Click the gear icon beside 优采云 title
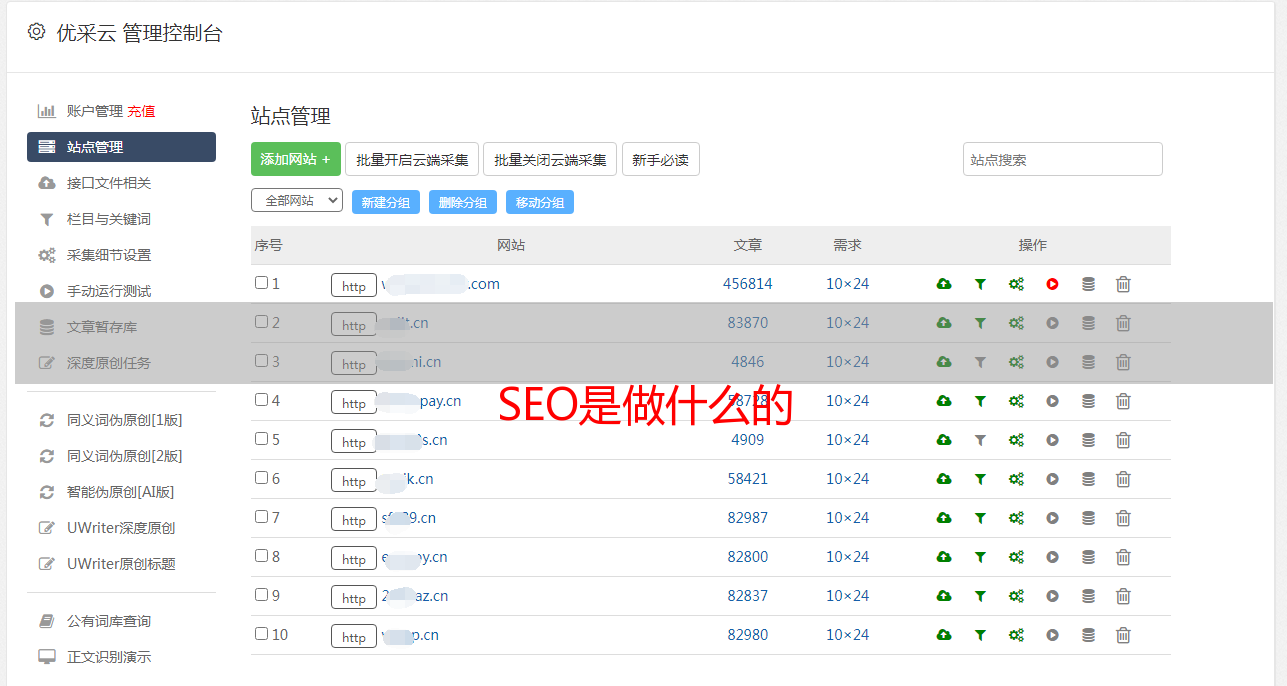Viewport: 1287px width, 686px height. pos(36,31)
